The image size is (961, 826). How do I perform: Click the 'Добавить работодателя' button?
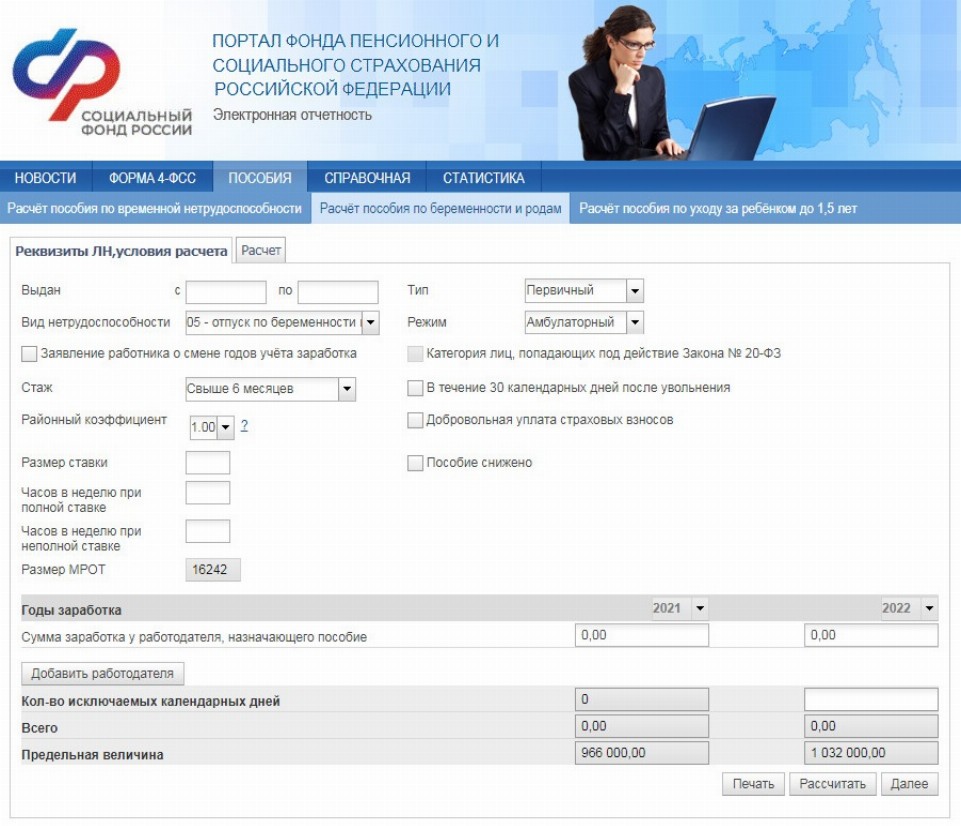pos(103,673)
